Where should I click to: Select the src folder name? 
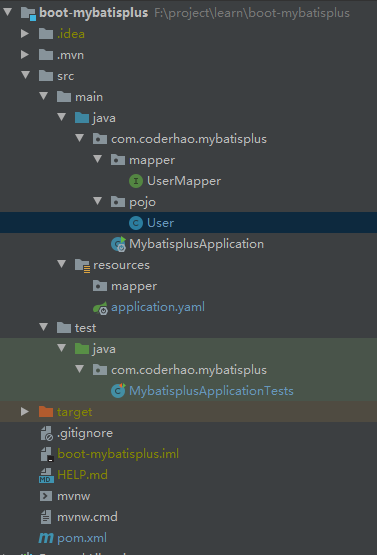pos(65,76)
